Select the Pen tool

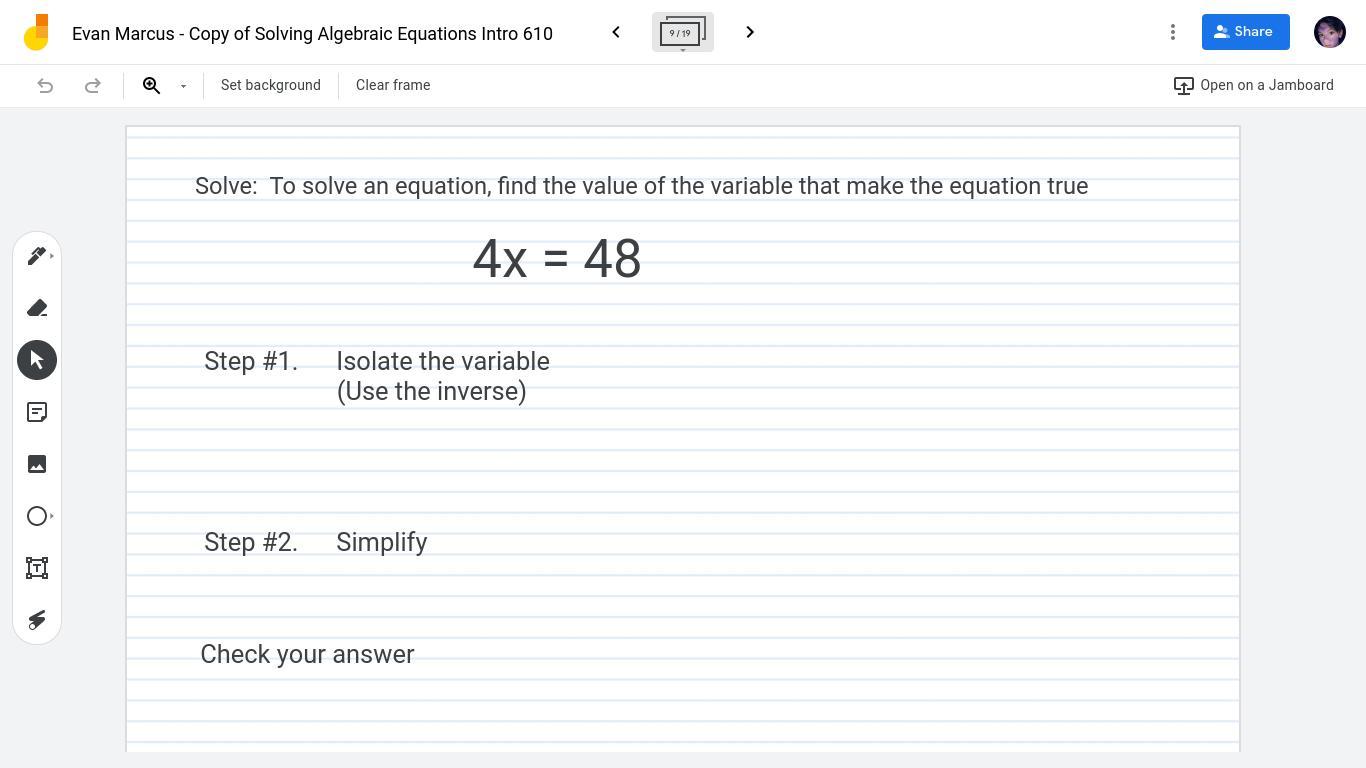tap(37, 256)
